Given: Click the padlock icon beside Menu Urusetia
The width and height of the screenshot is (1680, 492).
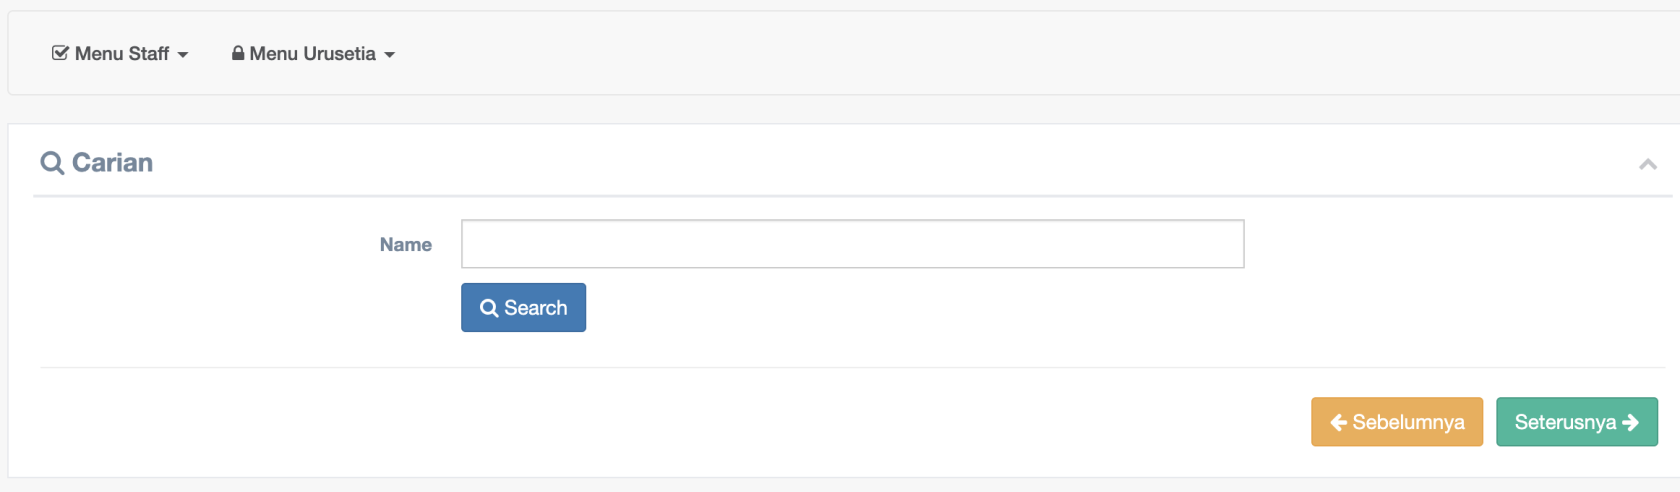Looking at the screenshot, I should point(238,53).
